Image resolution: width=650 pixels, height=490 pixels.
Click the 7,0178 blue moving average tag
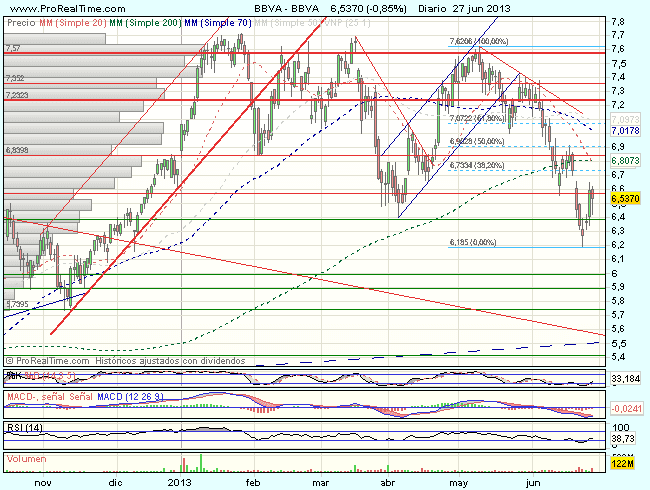[624, 131]
